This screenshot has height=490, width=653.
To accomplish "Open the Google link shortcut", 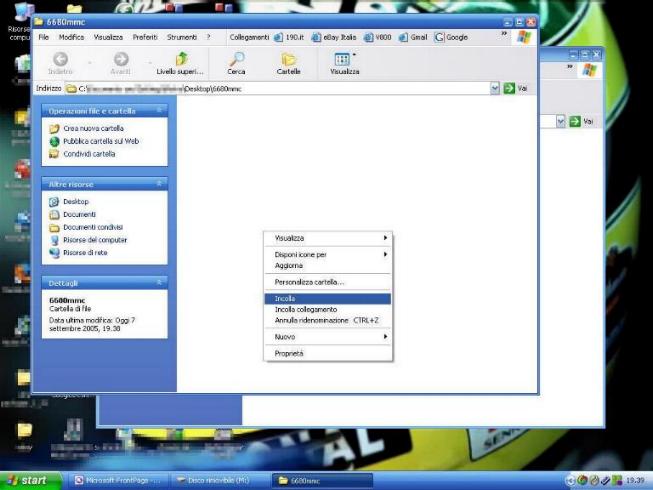I will tap(451, 37).
